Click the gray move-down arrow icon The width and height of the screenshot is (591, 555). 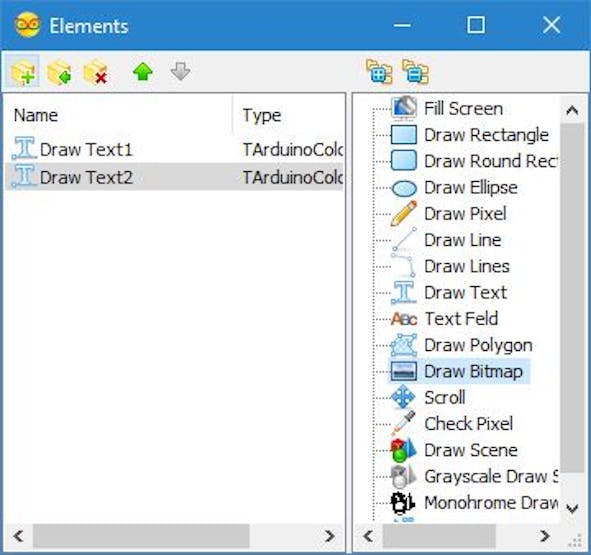tap(180, 72)
